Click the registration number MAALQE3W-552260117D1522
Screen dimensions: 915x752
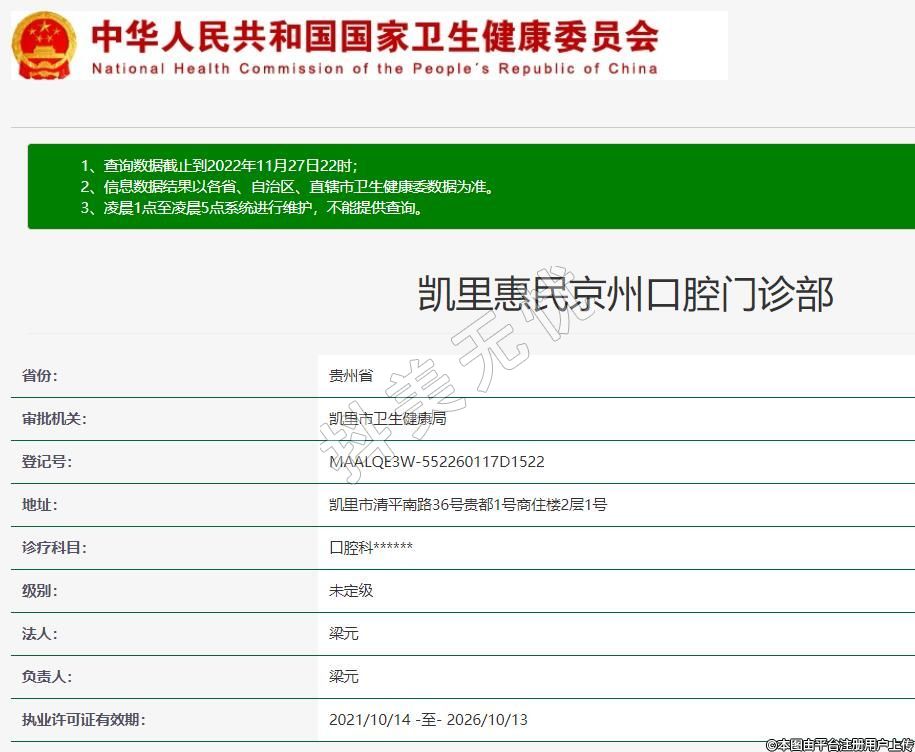[x=436, y=462]
